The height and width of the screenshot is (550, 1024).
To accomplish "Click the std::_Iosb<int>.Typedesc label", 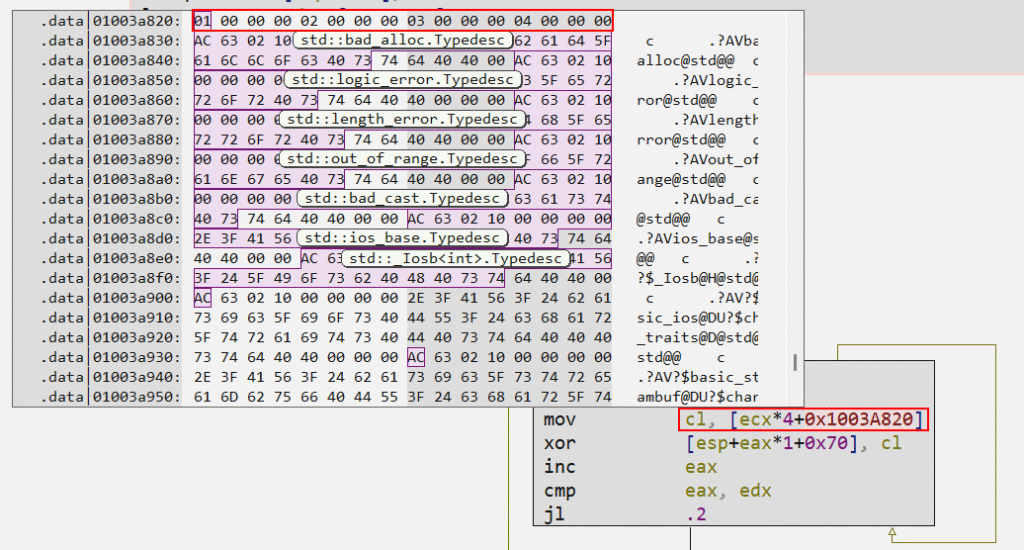I will [x=455, y=258].
